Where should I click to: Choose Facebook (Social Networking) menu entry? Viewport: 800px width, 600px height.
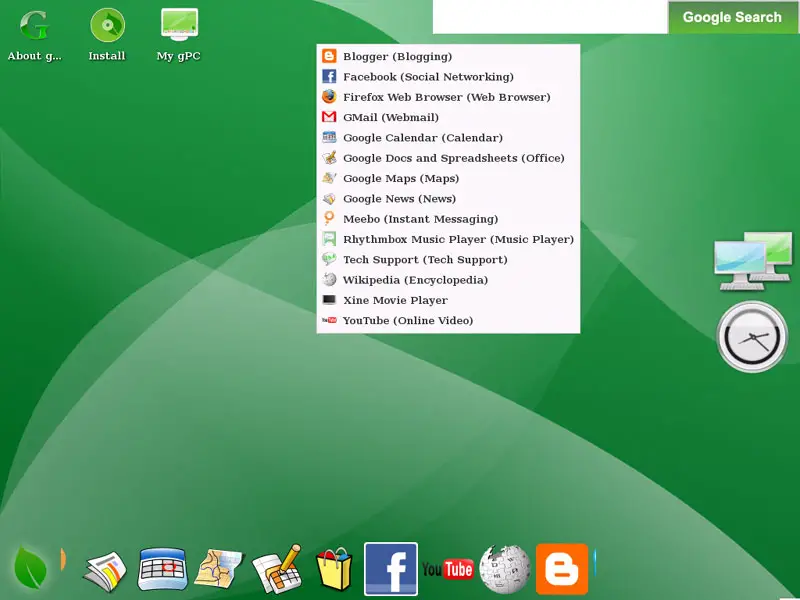coord(448,77)
